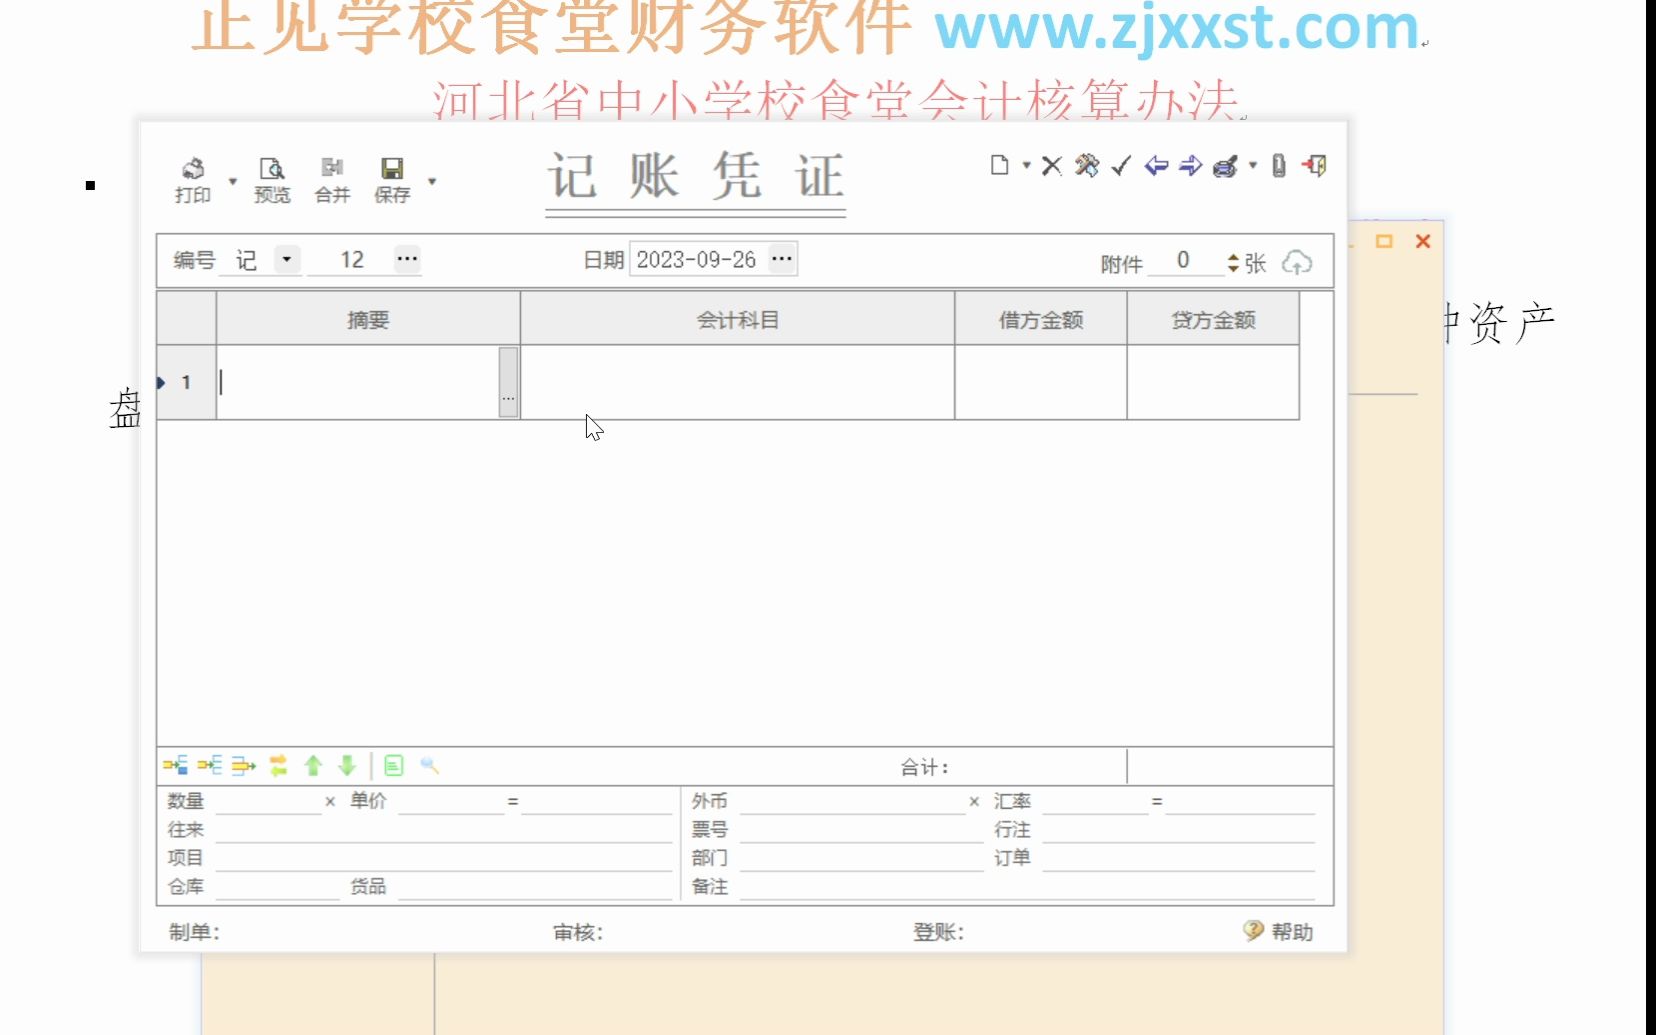Screen dimensions: 1656x1035
Task: Open the 编号 voucher type dropdown
Action: (x=286, y=260)
